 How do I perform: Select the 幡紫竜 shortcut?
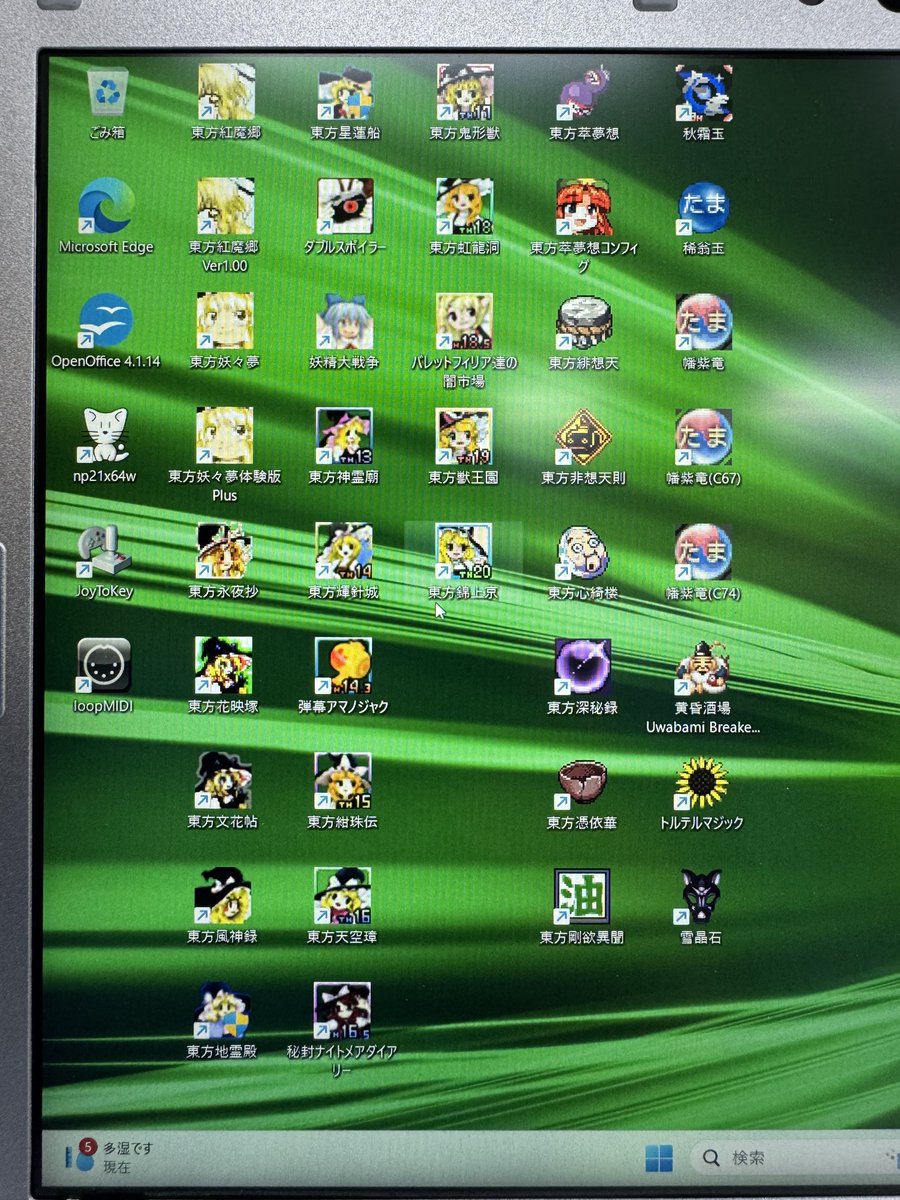(703, 321)
